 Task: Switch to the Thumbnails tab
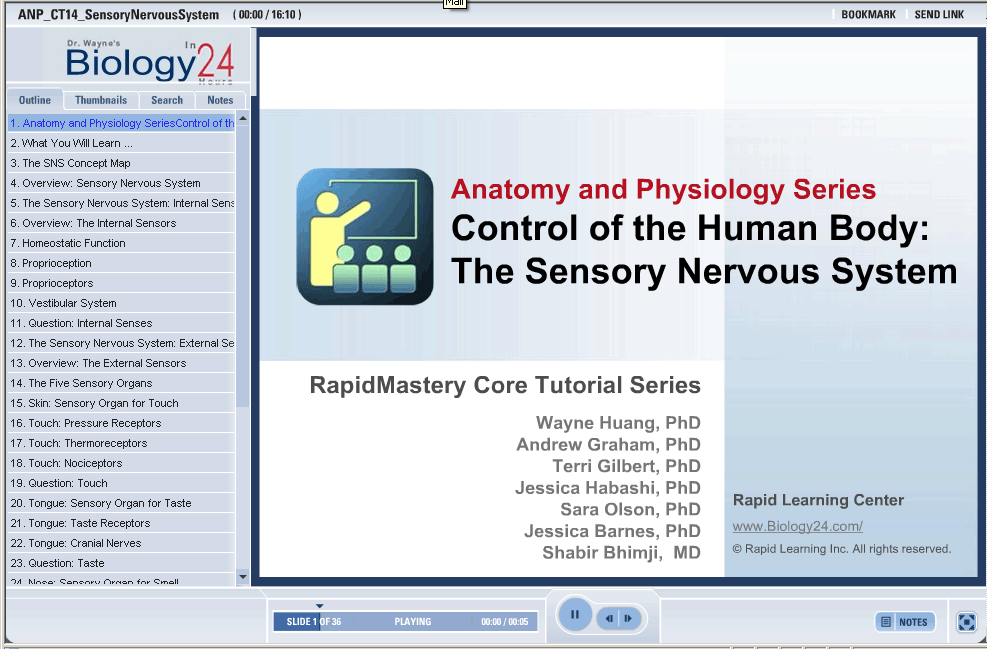101,100
